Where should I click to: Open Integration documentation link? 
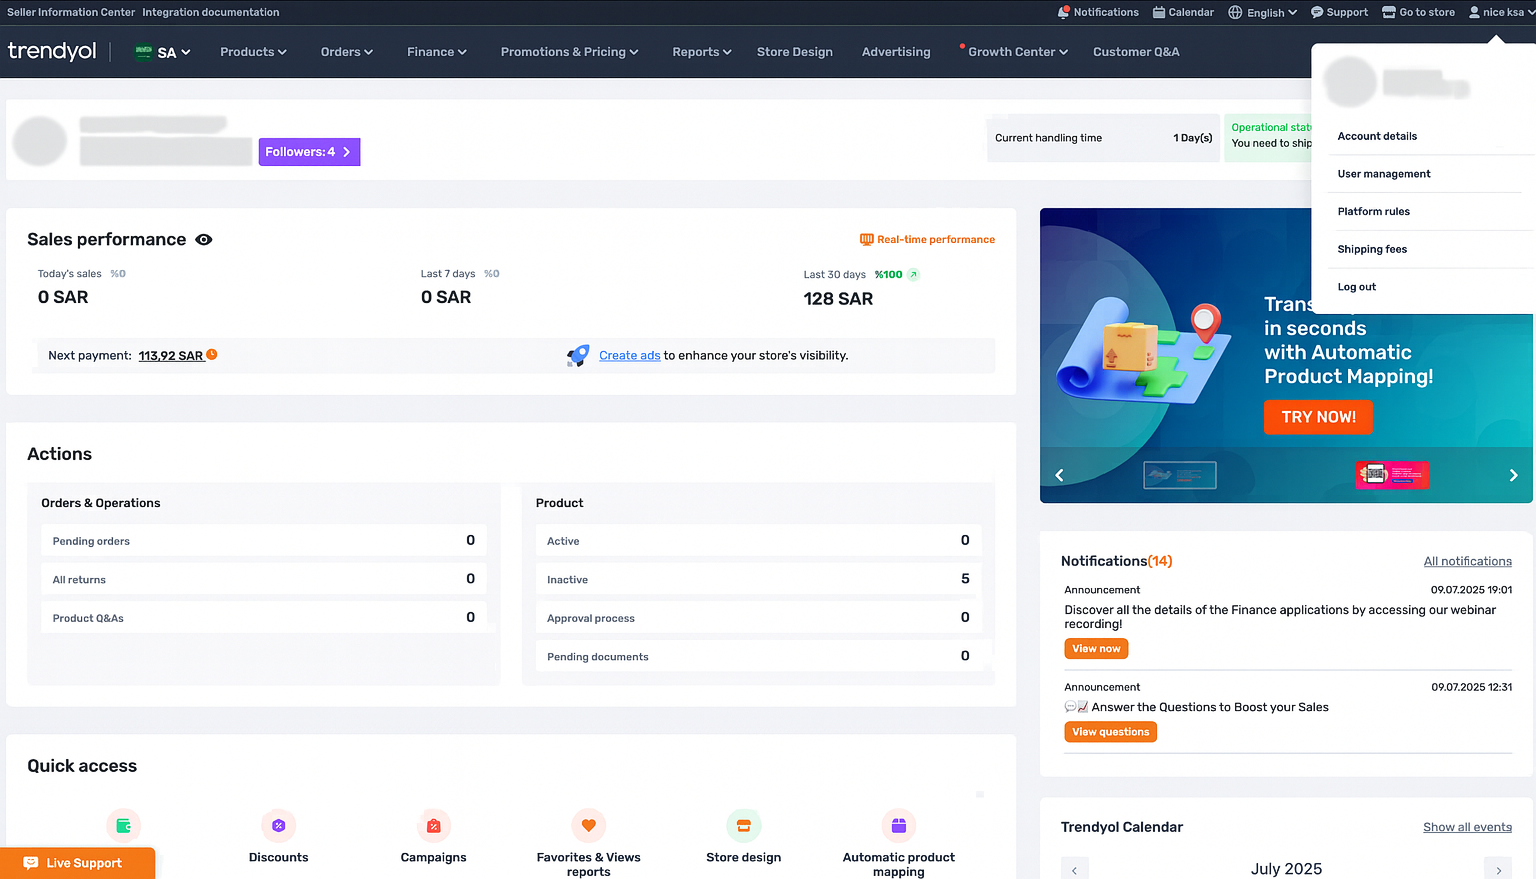[x=211, y=12]
